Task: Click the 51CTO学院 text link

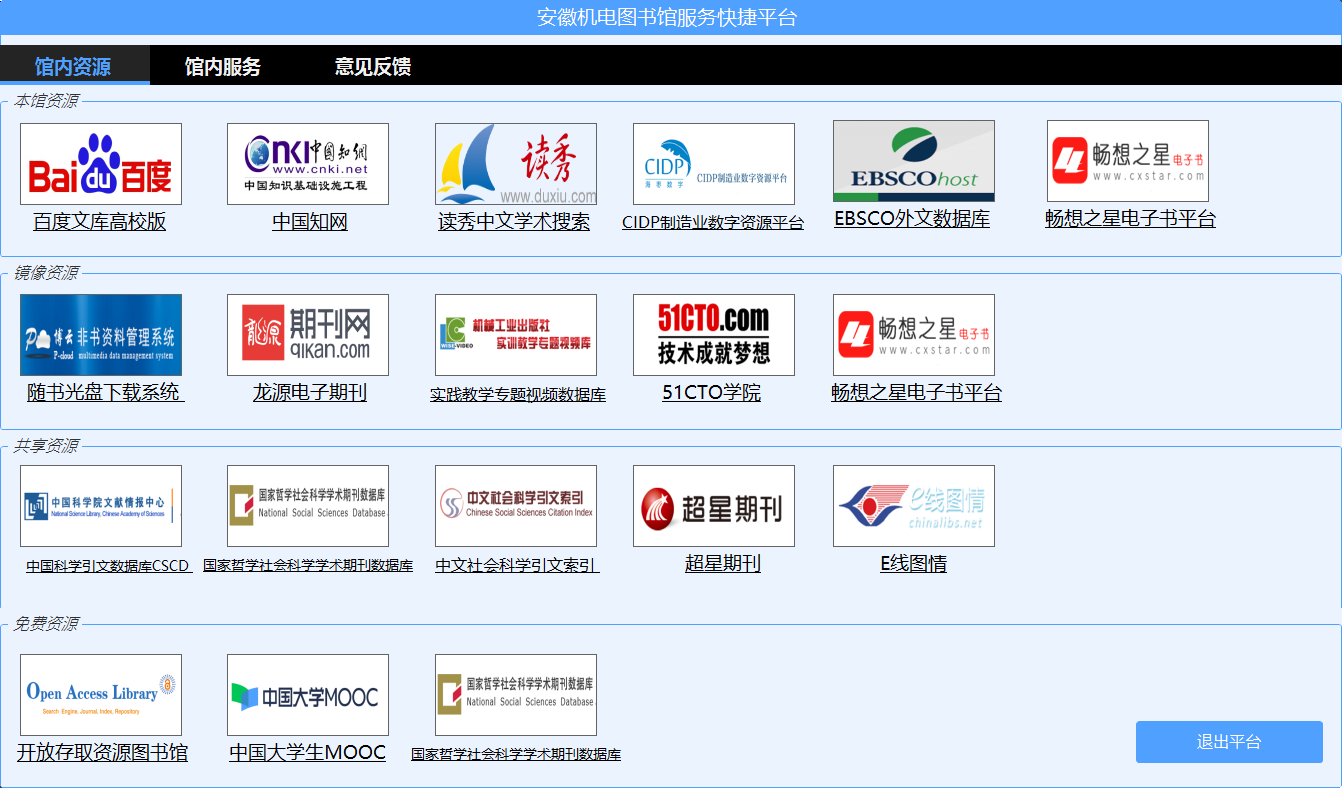Action: (x=712, y=393)
